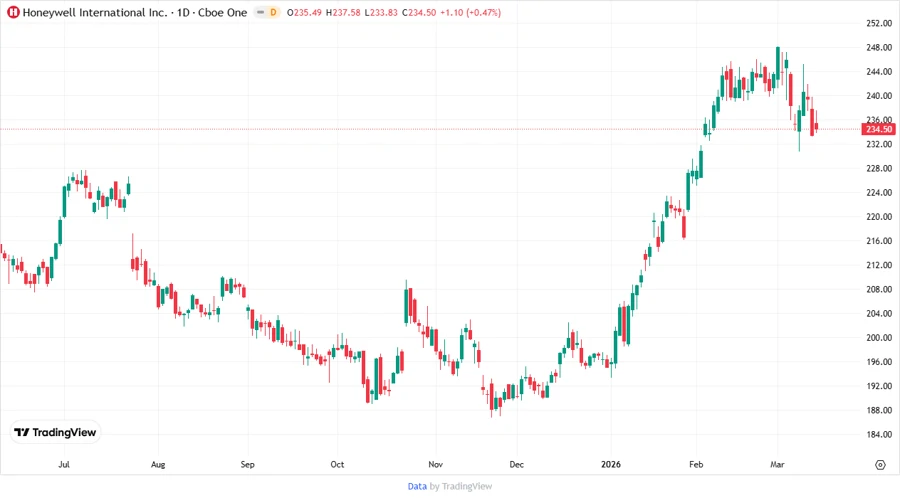Select the Honeywell International Inc. title
900x498 pixels.
95,12
